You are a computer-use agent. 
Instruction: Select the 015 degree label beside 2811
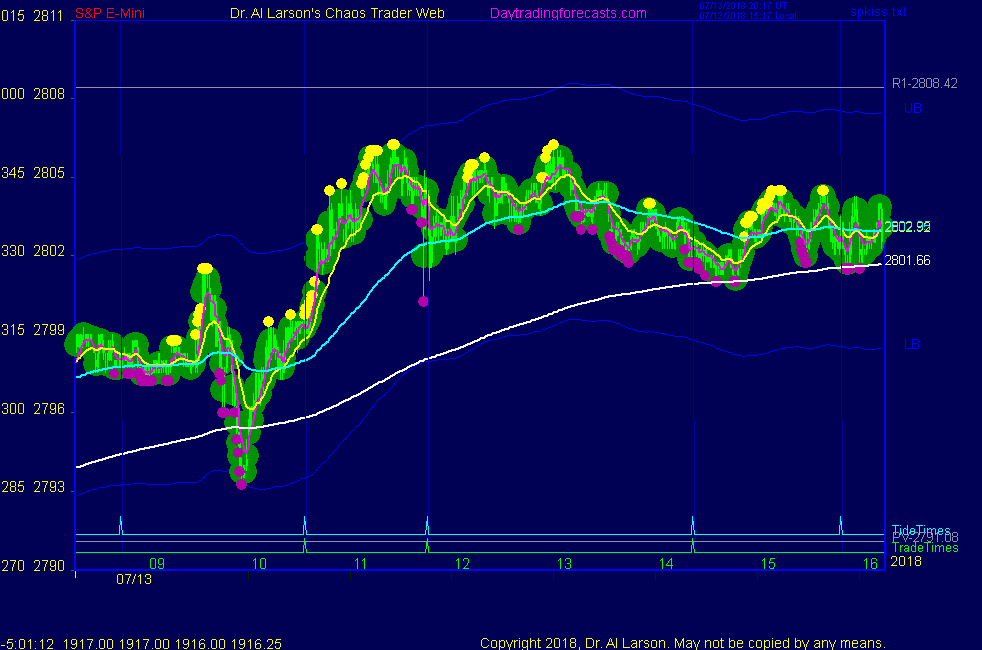click(x=13, y=16)
